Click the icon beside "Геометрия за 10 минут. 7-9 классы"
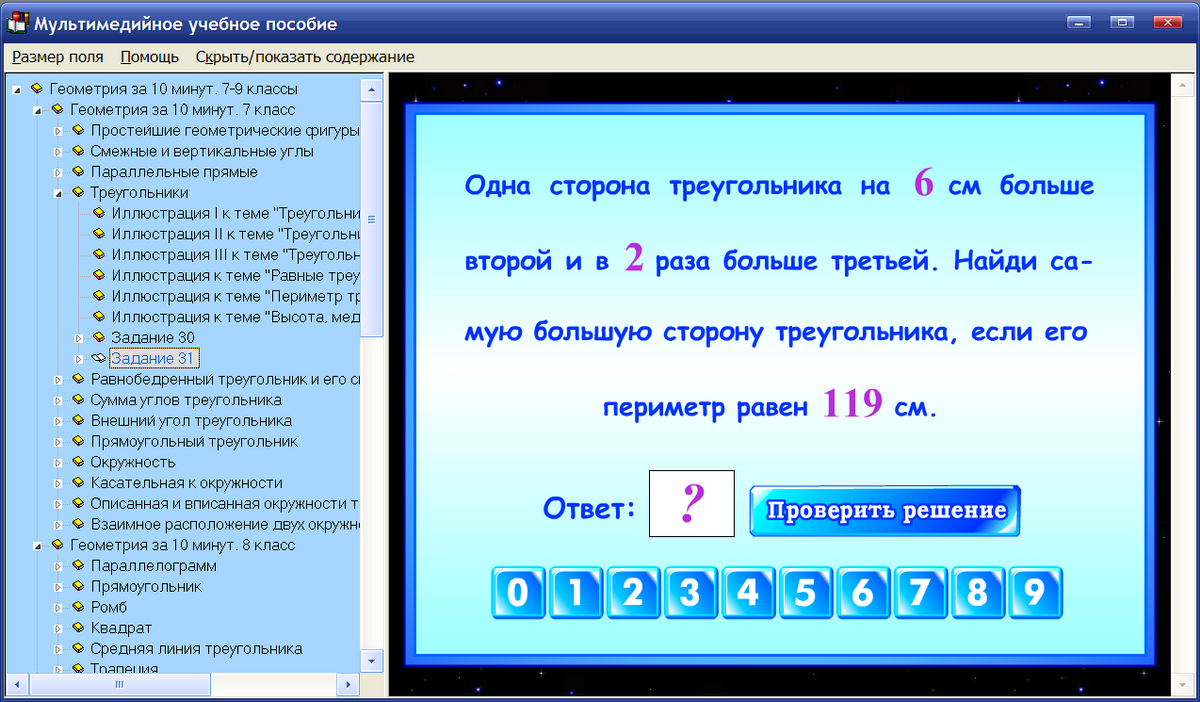The width and height of the screenshot is (1200, 702). click(38, 88)
